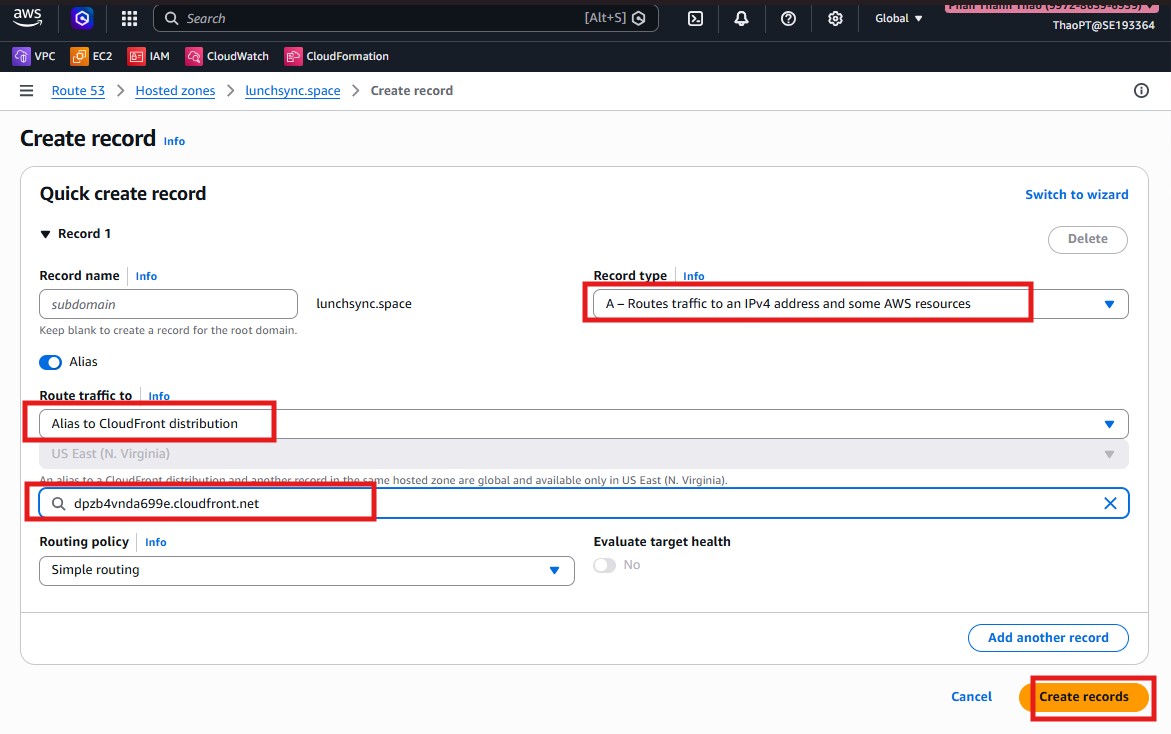Open settings gear in top bar
Screen dimensions: 1171x734
[x=835, y=18]
